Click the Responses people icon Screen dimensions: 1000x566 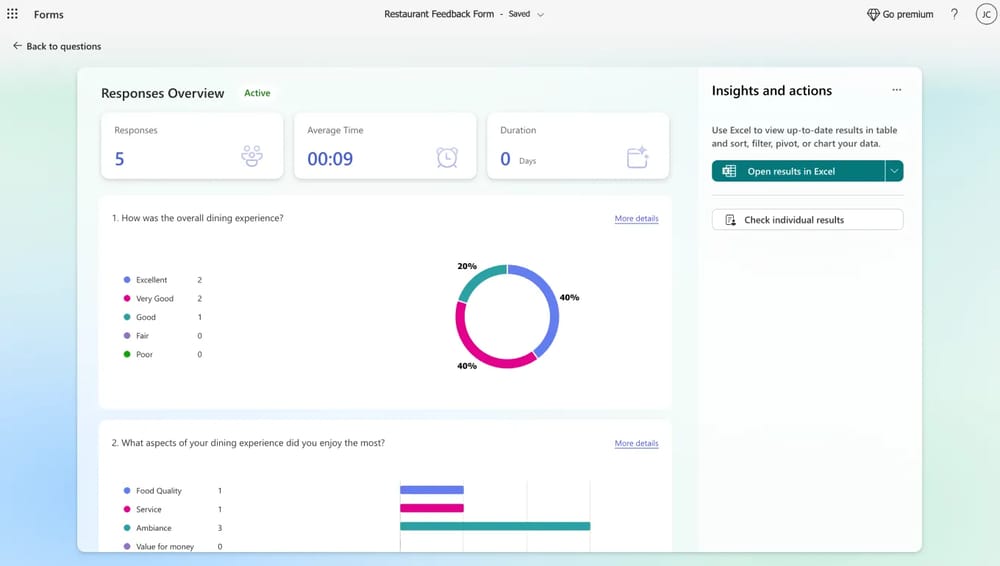[x=252, y=156]
